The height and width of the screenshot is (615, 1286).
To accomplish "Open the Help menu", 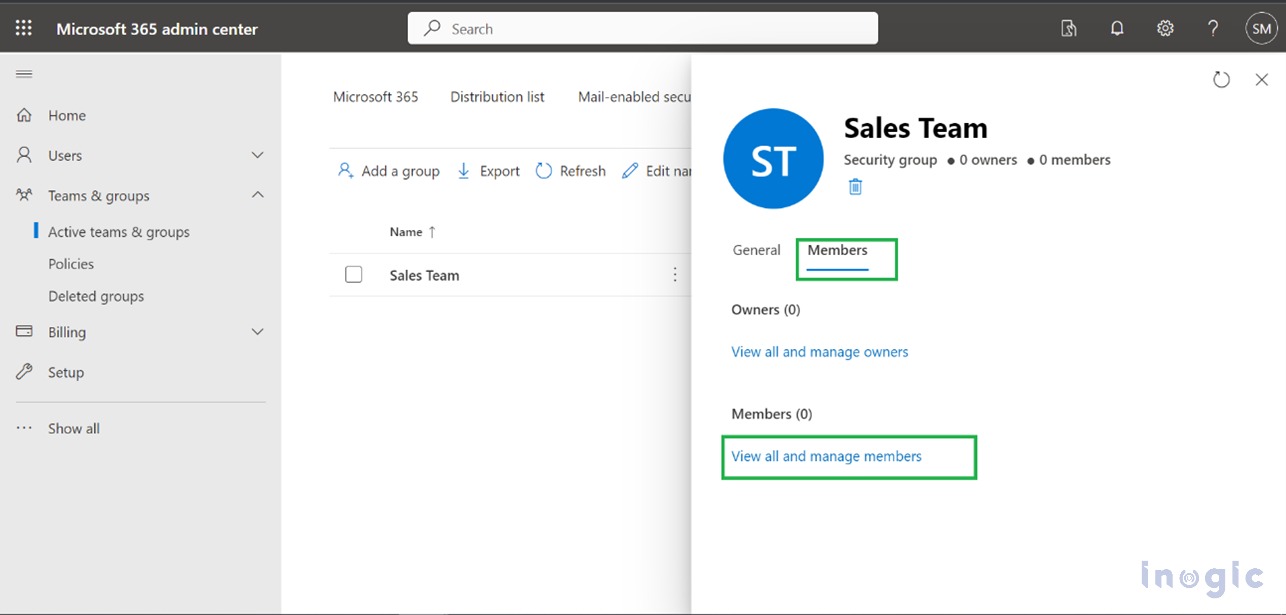I will [x=1213, y=28].
